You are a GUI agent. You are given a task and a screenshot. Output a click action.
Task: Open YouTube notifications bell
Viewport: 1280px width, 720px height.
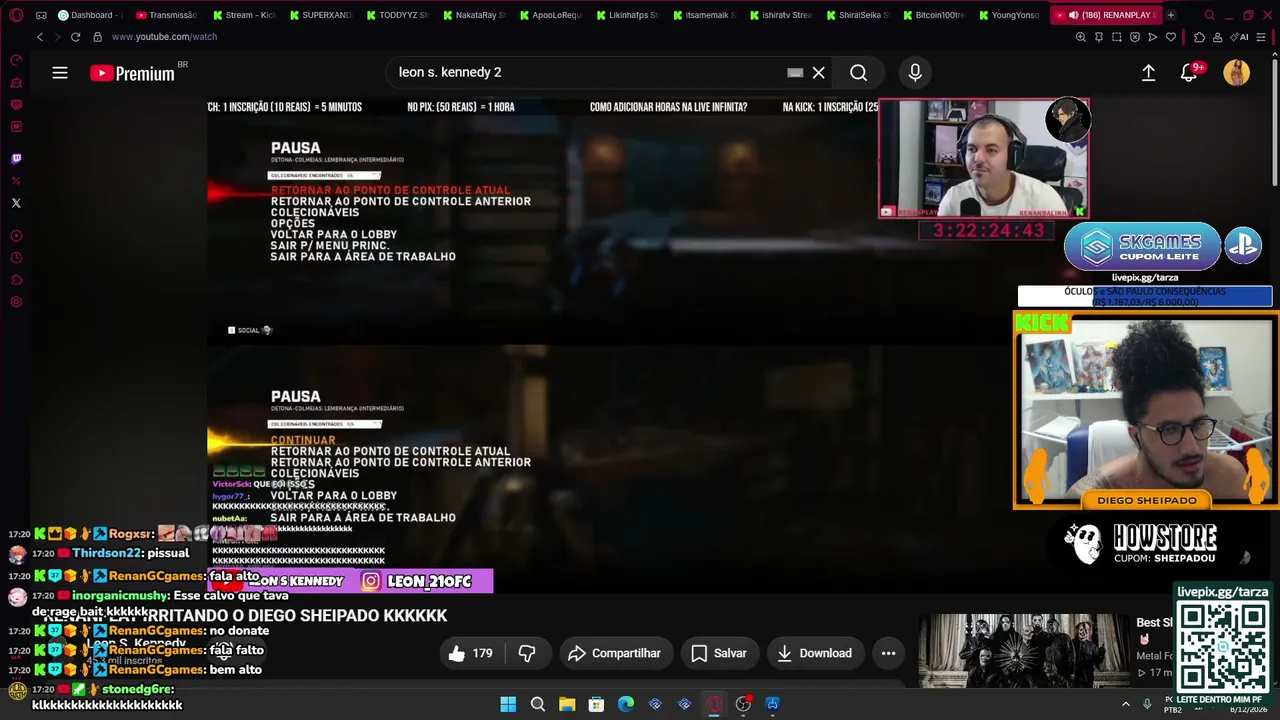(x=1189, y=72)
